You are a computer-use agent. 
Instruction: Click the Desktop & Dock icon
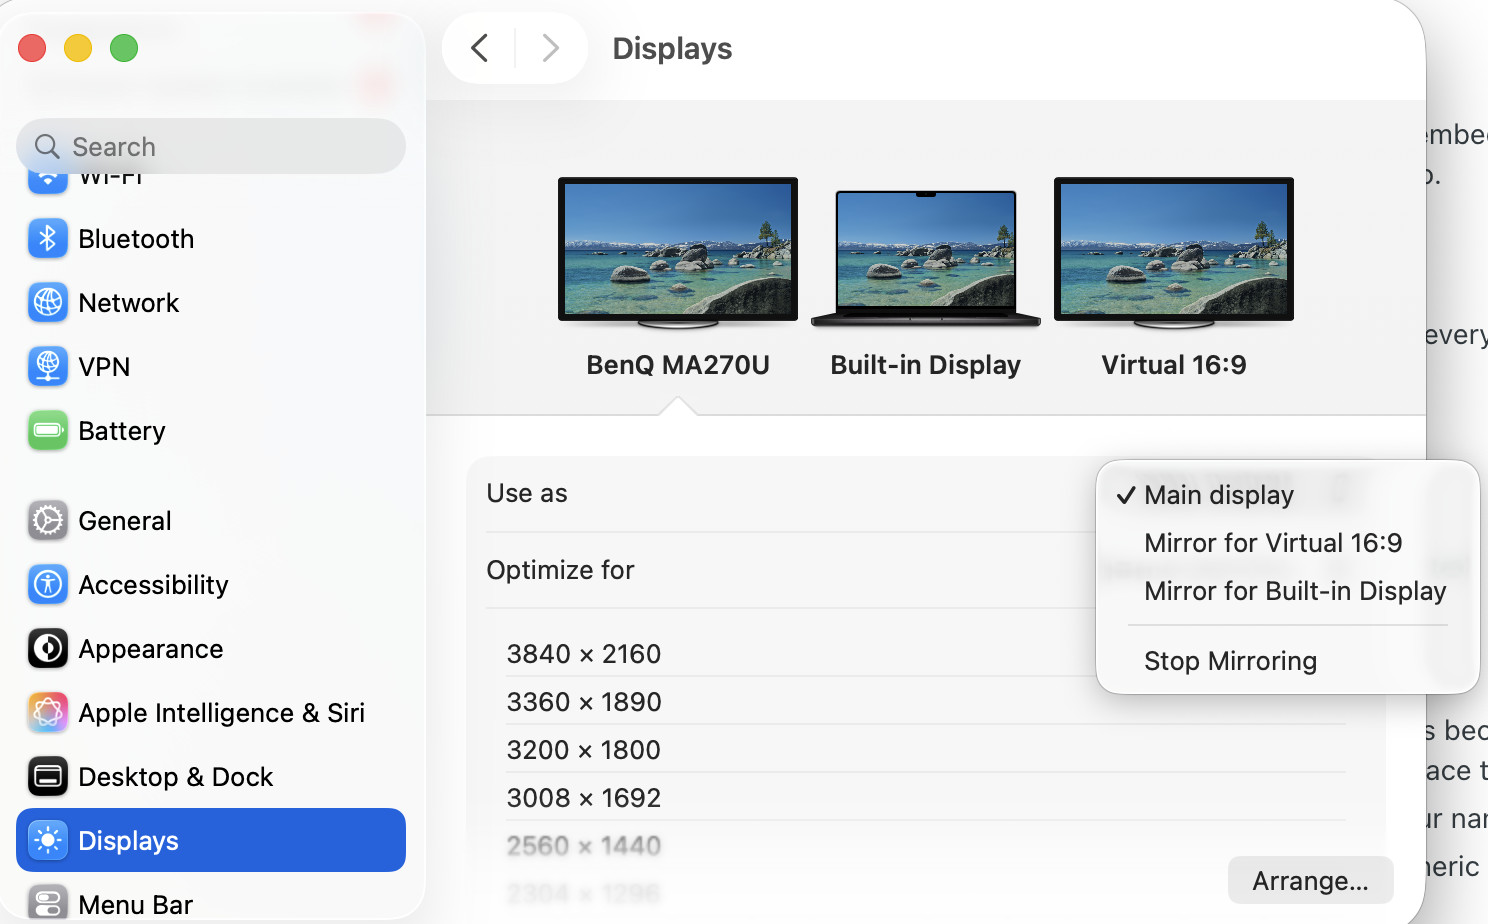tap(48, 777)
